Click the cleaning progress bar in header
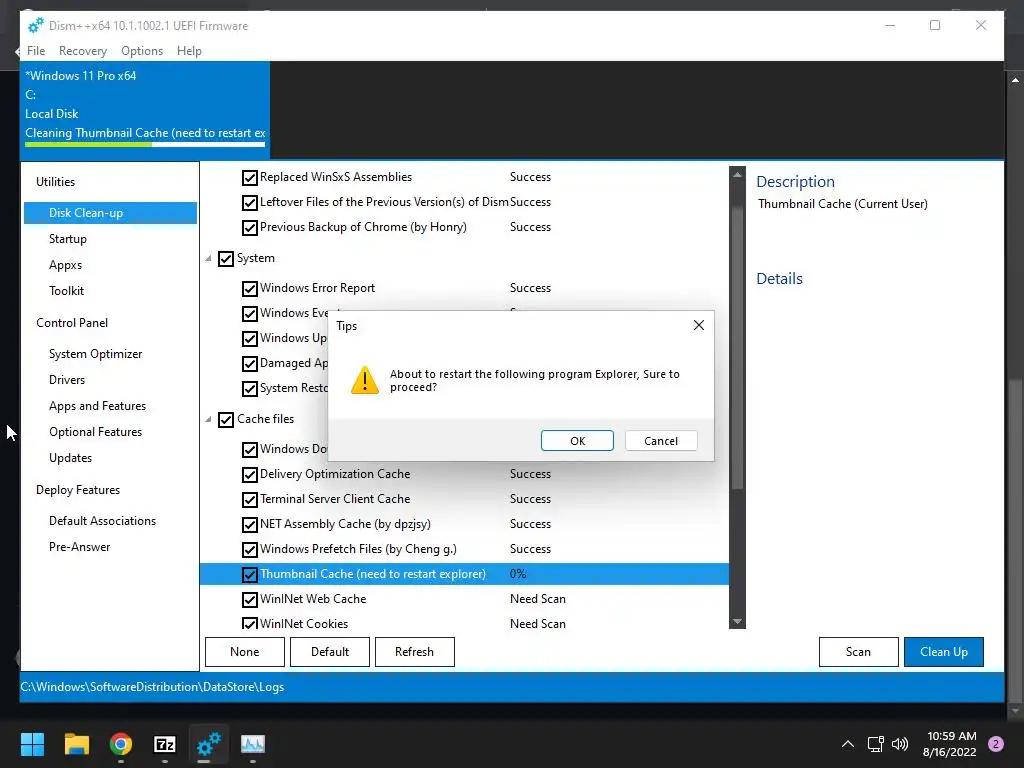Image resolution: width=1024 pixels, height=768 pixels. pos(145,144)
